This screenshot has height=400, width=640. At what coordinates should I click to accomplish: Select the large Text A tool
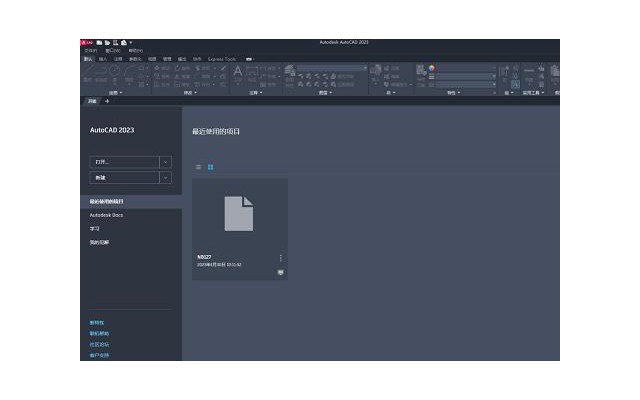[x=238, y=73]
